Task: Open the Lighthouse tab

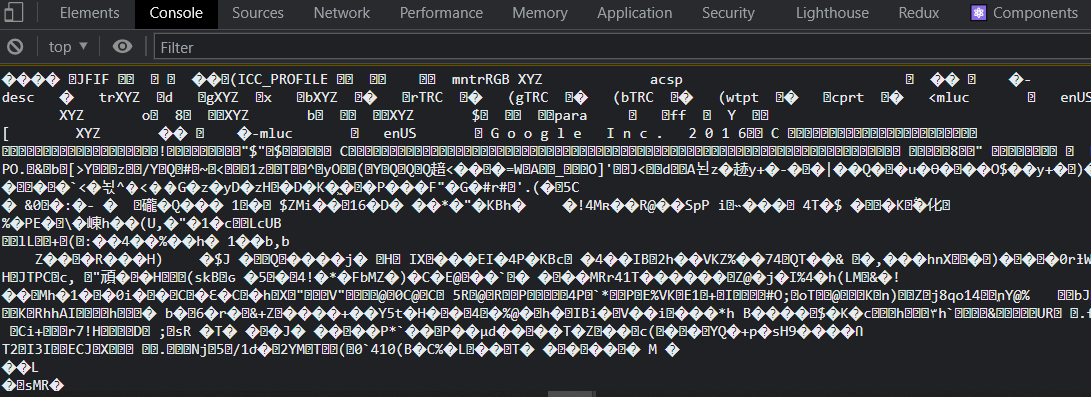Action: tap(832, 13)
